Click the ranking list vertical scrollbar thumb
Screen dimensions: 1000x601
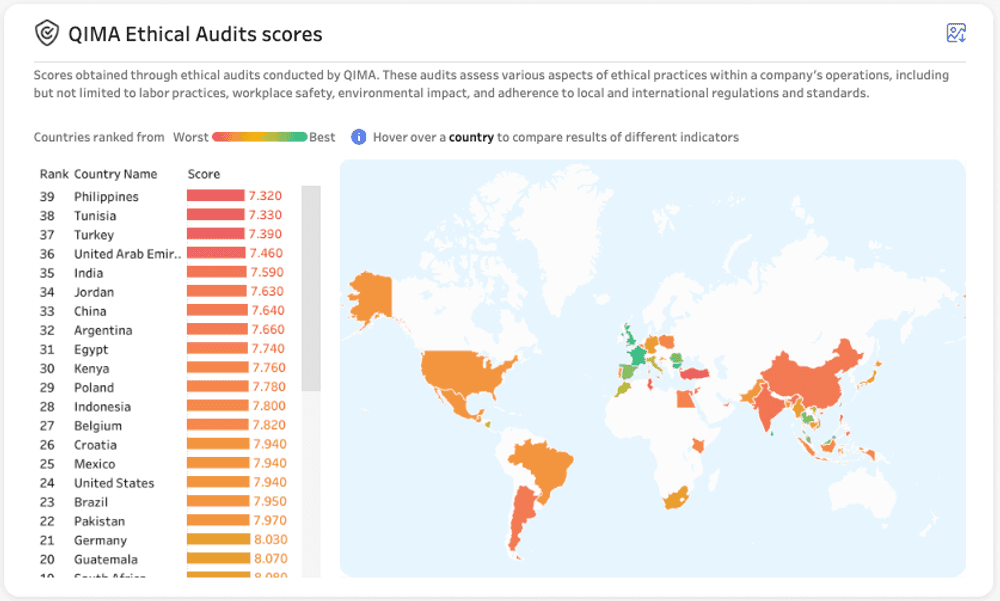click(311, 288)
